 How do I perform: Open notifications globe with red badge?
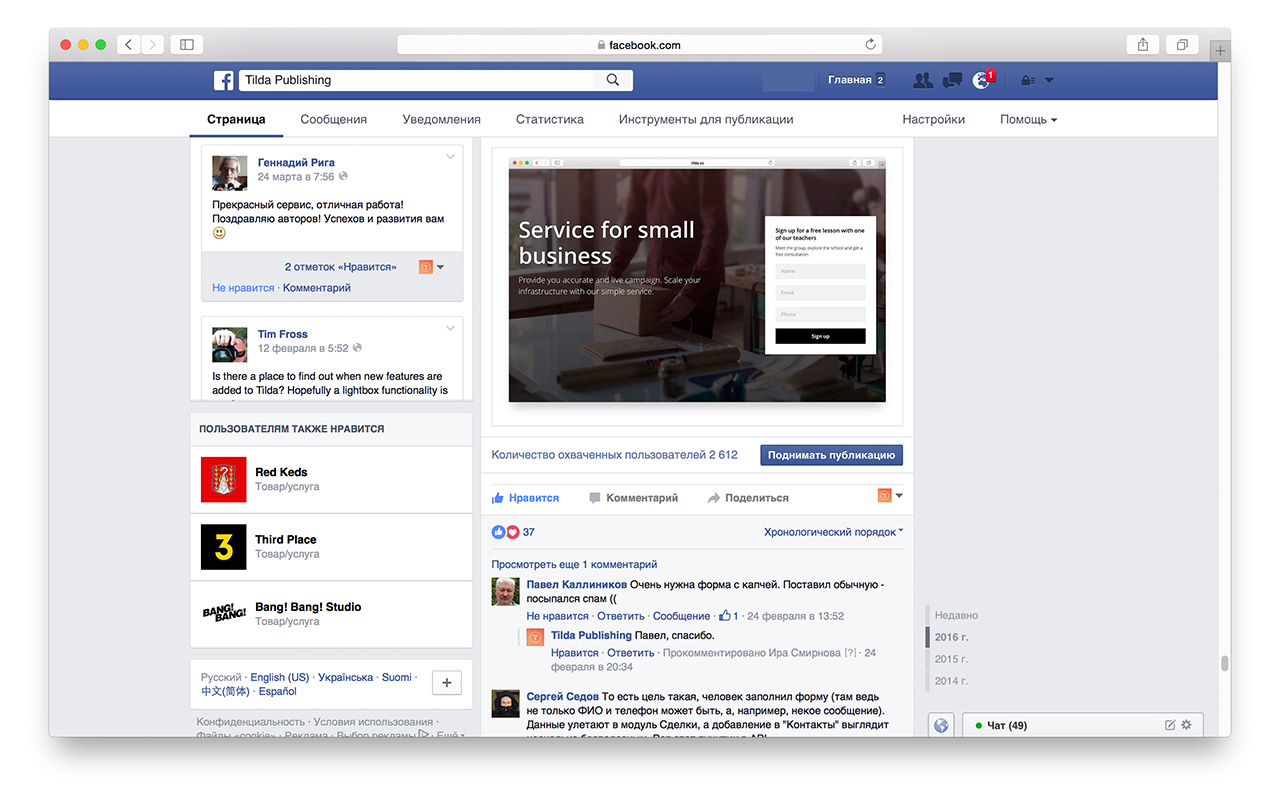pyautogui.click(x=982, y=80)
